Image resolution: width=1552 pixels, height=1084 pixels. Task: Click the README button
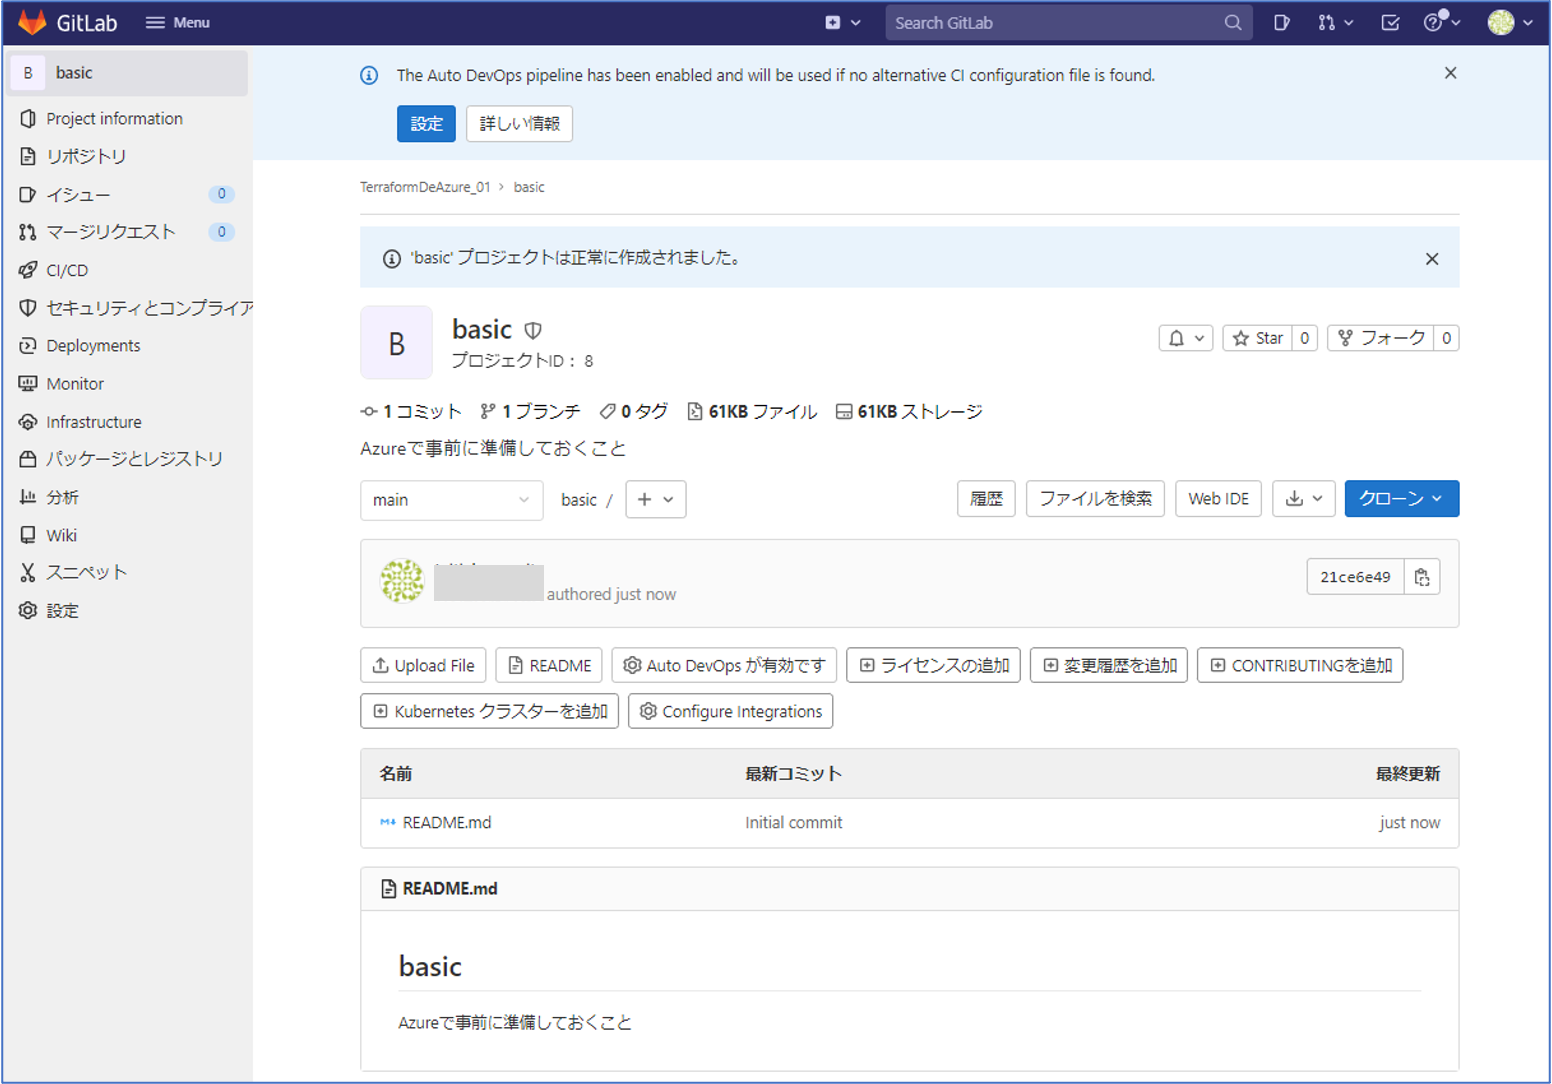tap(549, 666)
